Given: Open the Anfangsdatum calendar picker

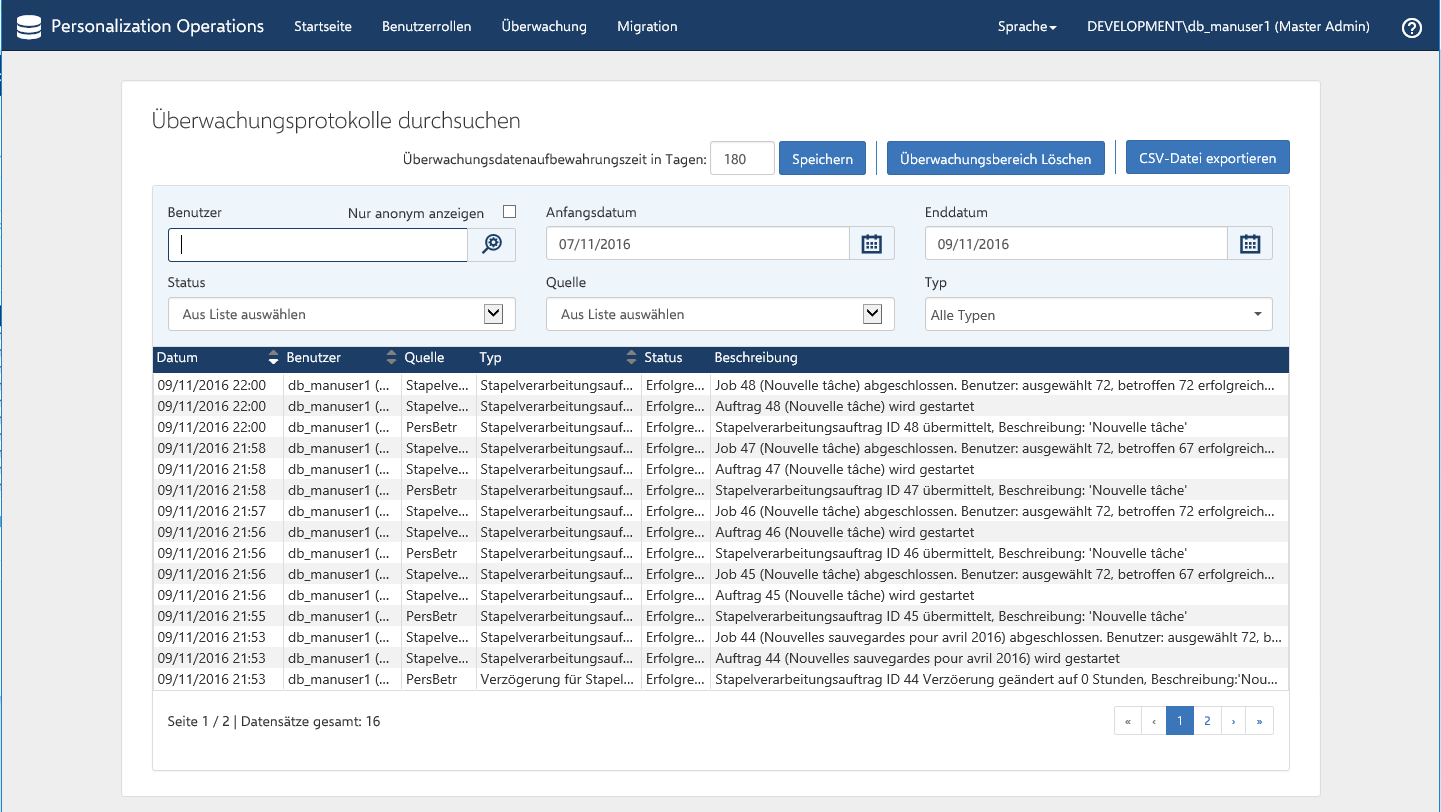Looking at the screenshot, I should click(x=871, y=244).
